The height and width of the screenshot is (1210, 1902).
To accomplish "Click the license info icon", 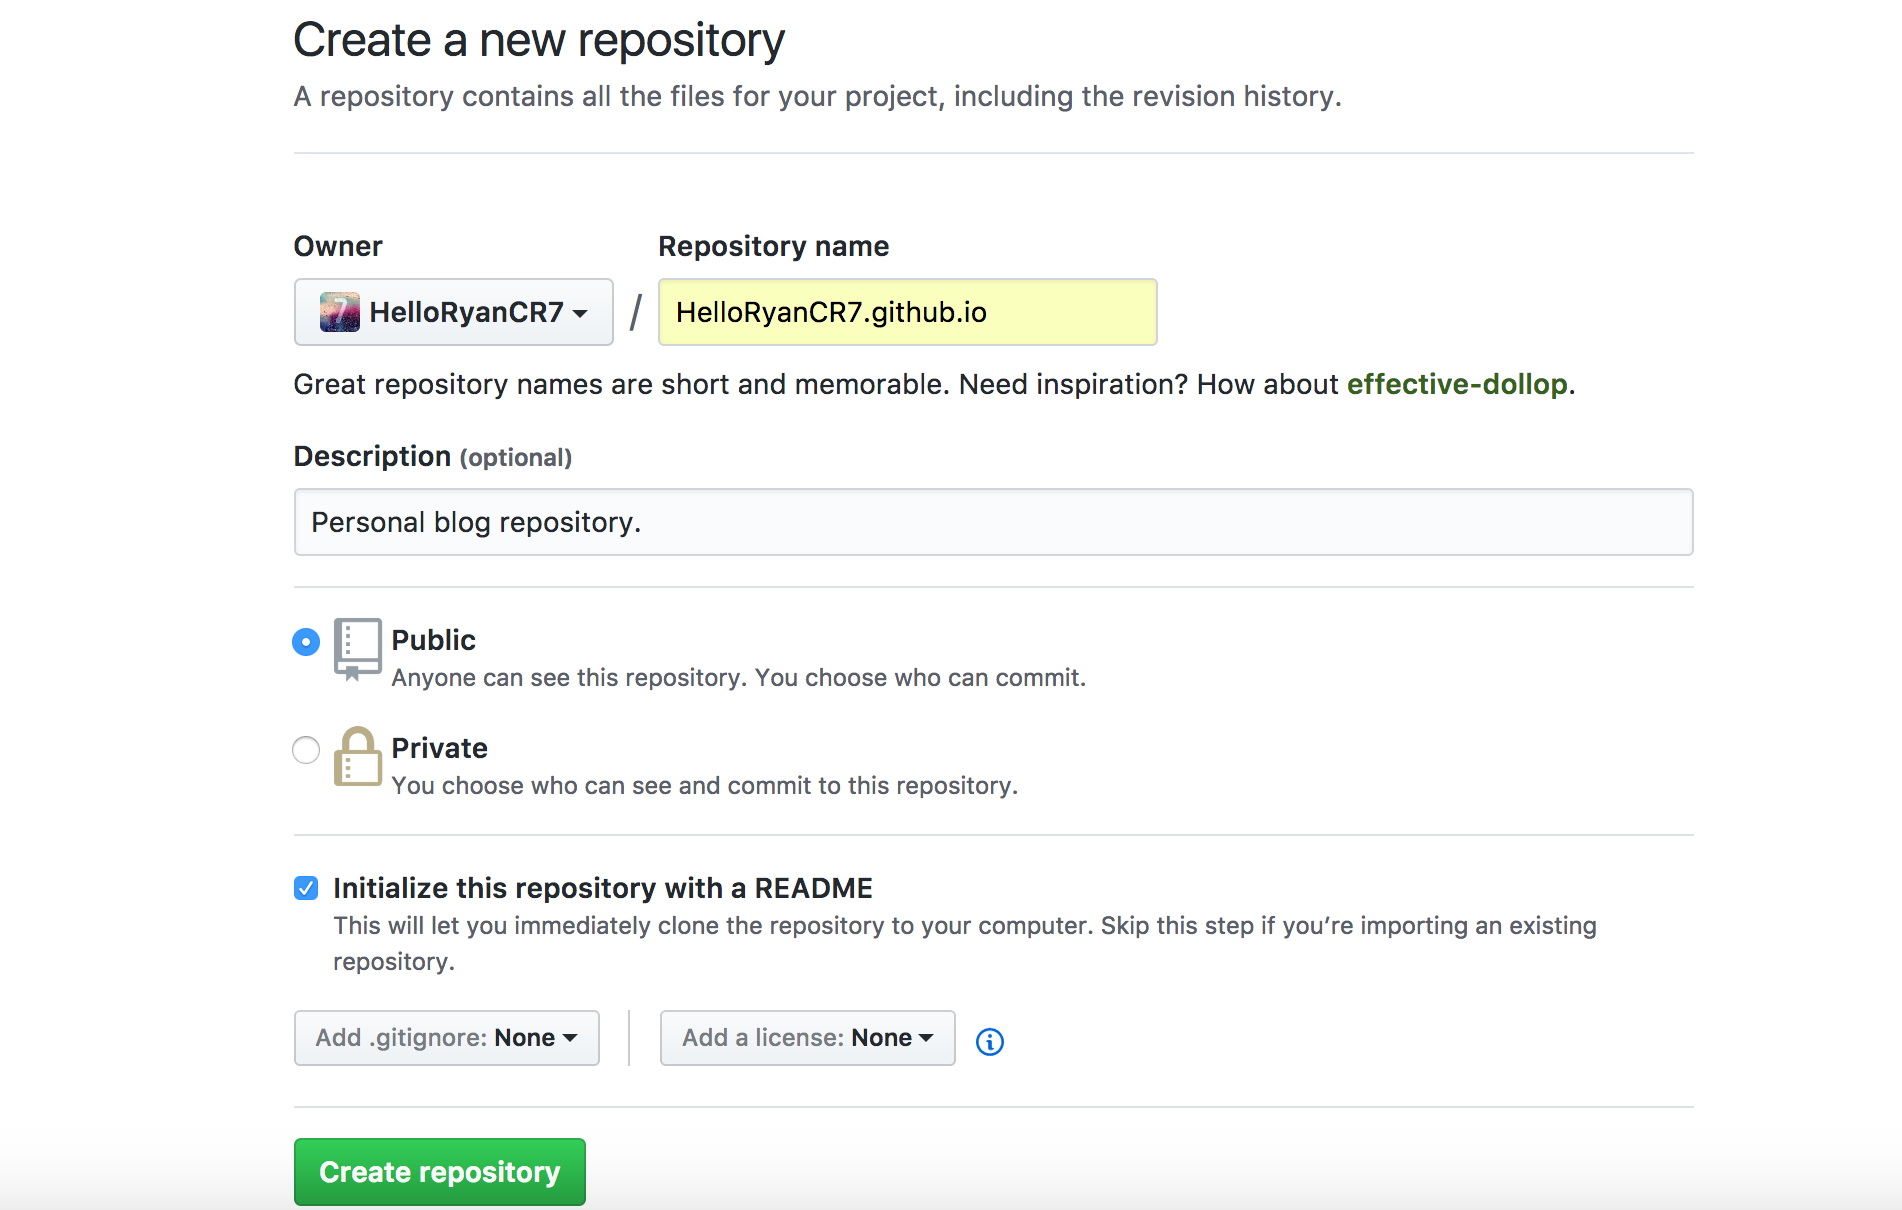I will 989,1041.
